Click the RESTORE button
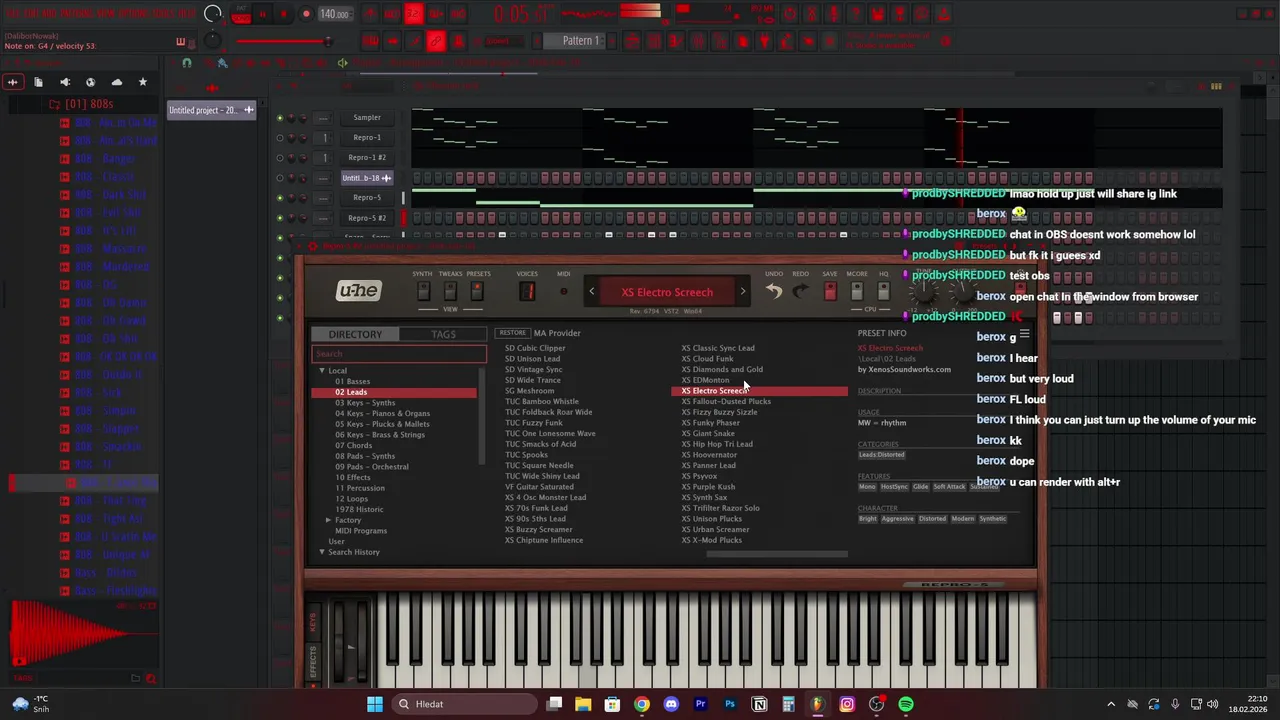The height and width of the screenshot is (720, 1280). coord(512,333)
